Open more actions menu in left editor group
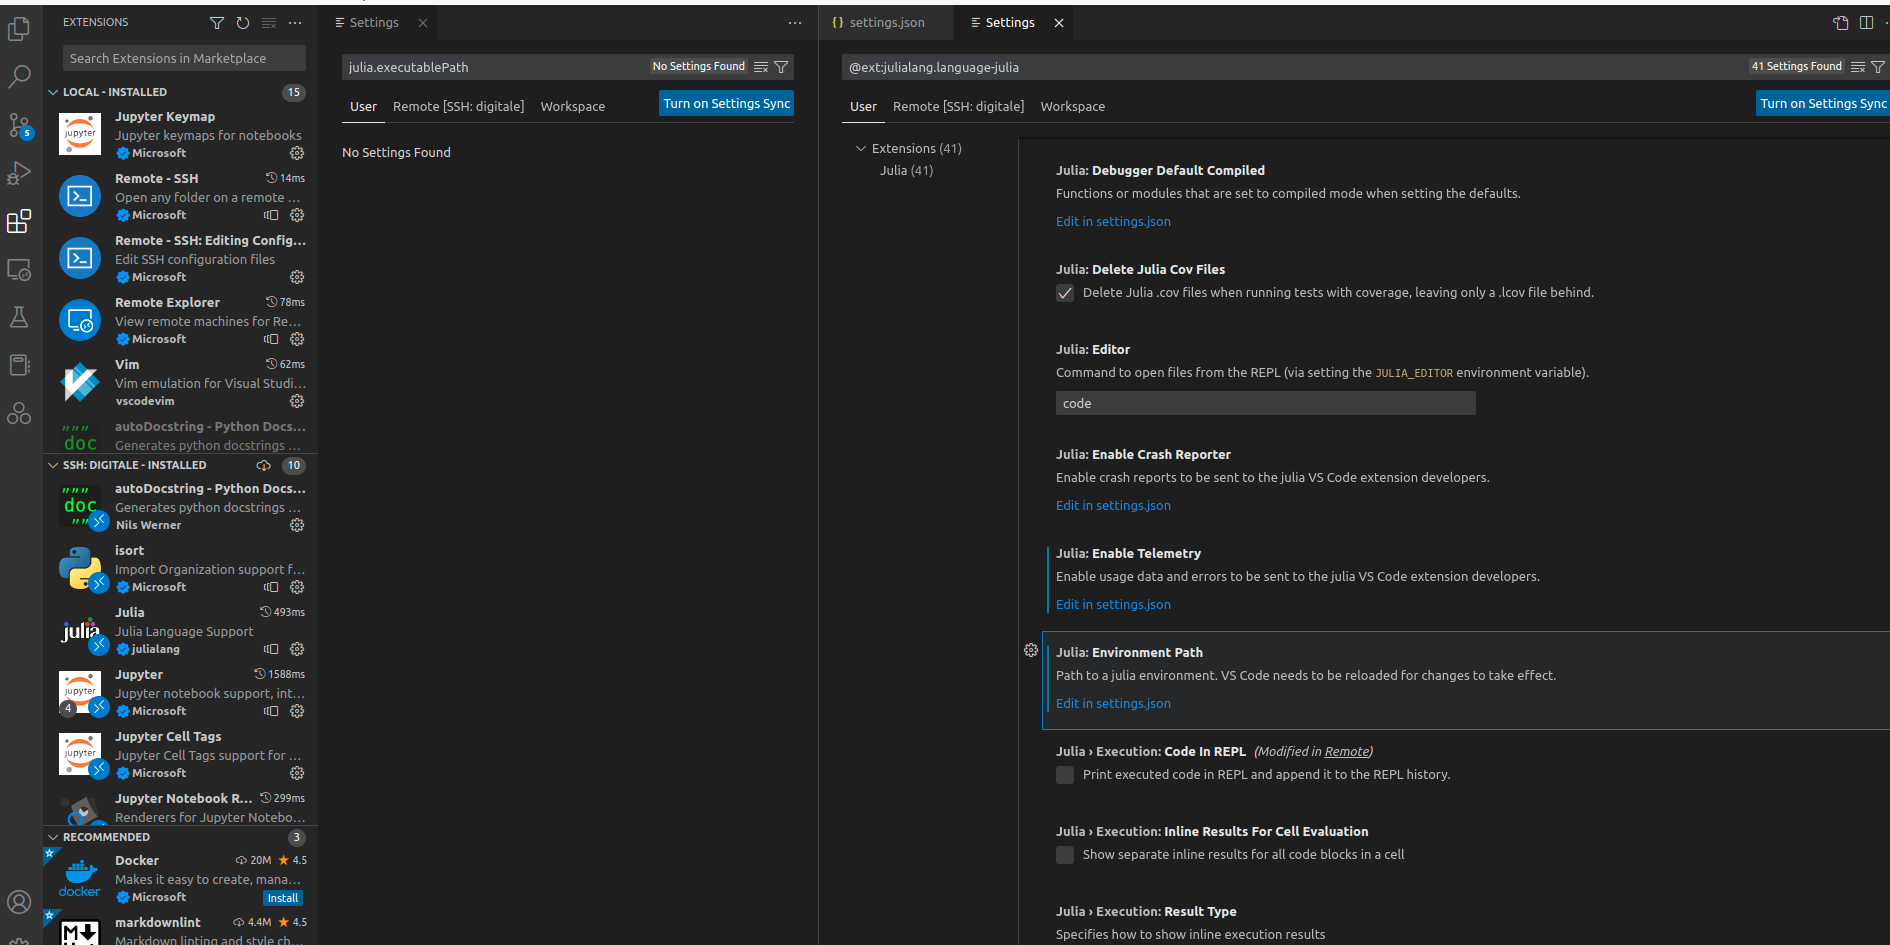The height and width of the screenshot is (945, 1890). [x=795, y=22]
